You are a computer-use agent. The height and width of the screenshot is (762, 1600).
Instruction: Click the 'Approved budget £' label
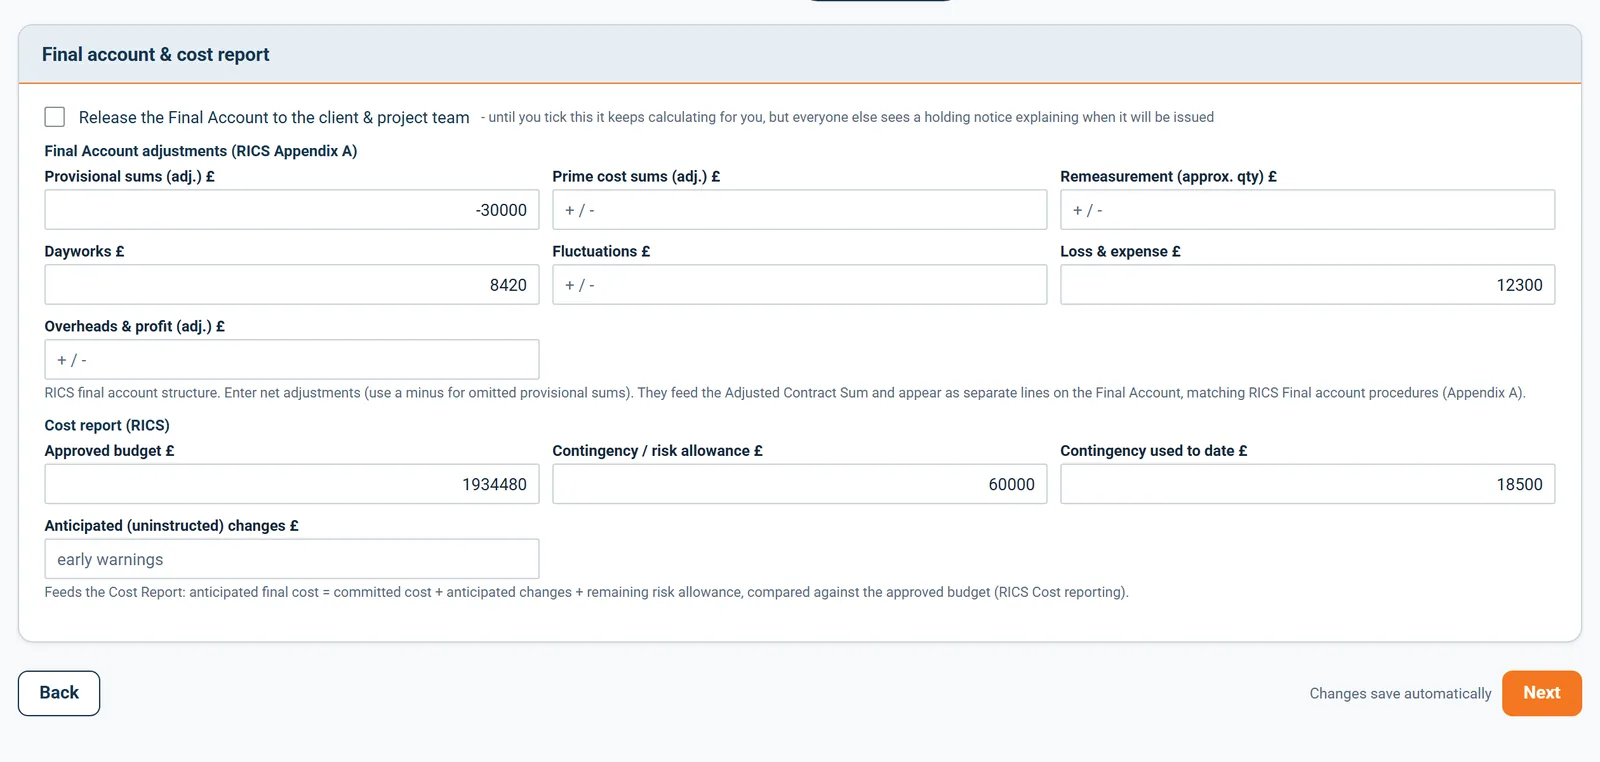coord(110,451)
